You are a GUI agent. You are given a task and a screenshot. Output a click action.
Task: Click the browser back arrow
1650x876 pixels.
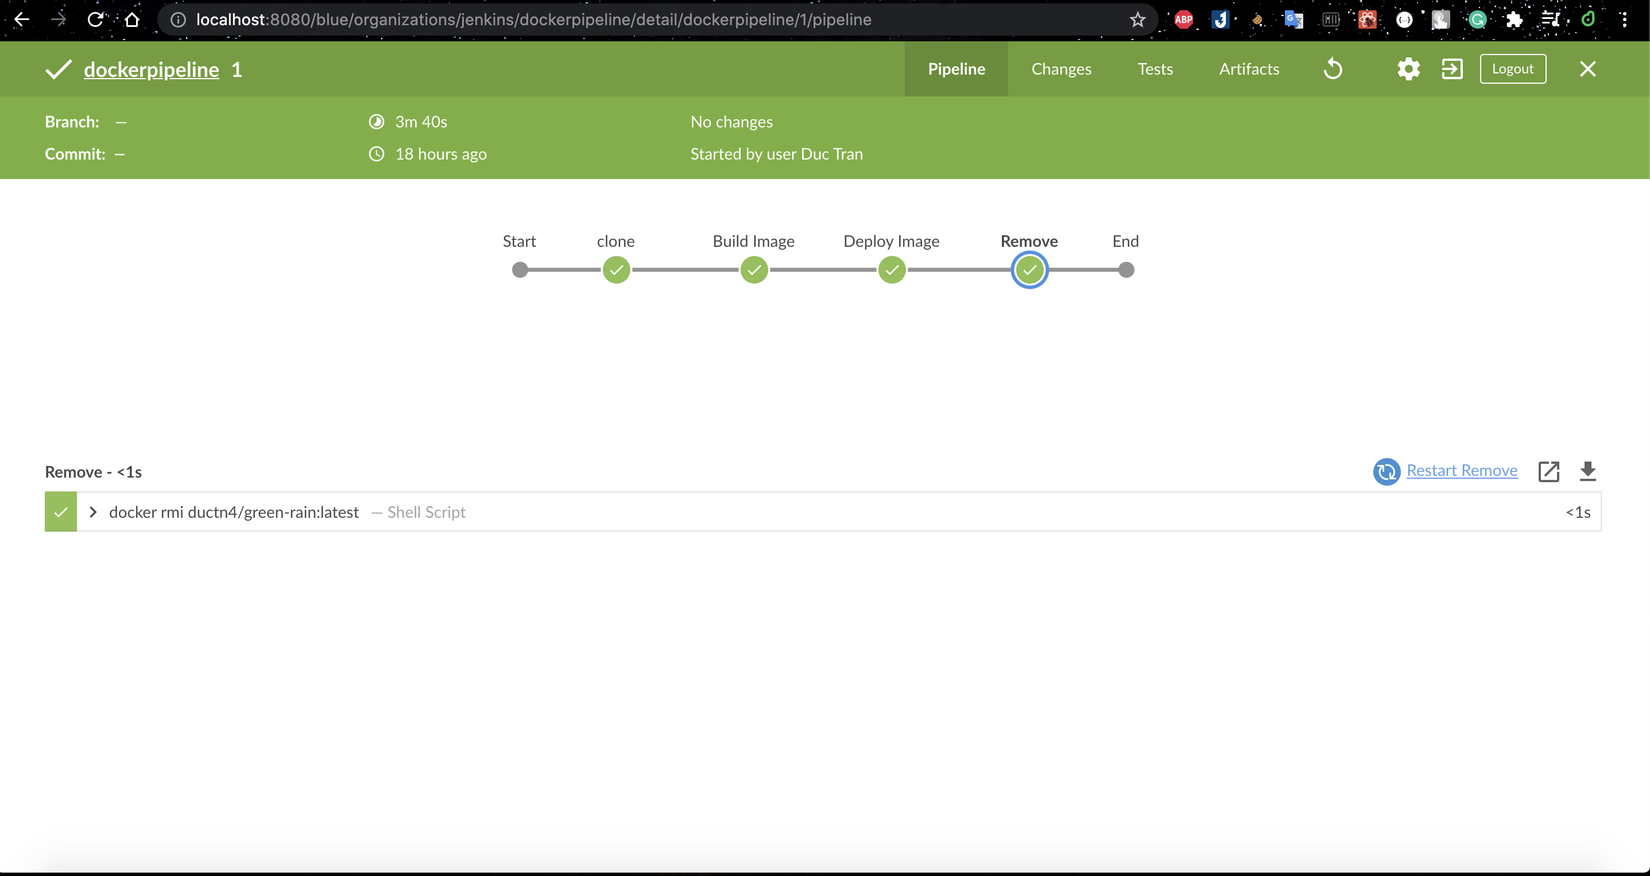pos(21,19)
